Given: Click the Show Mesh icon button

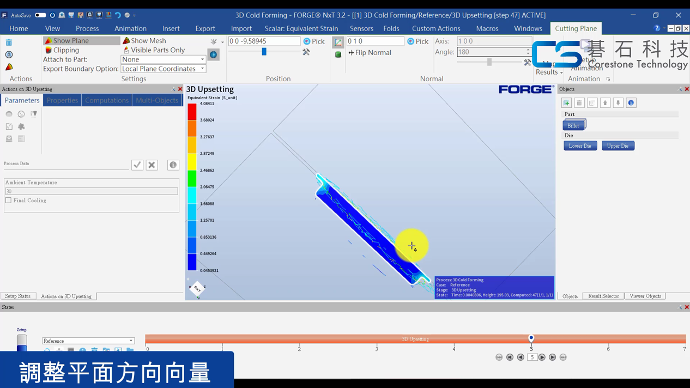Looking at the screenshot, I should tap(126, 40).
